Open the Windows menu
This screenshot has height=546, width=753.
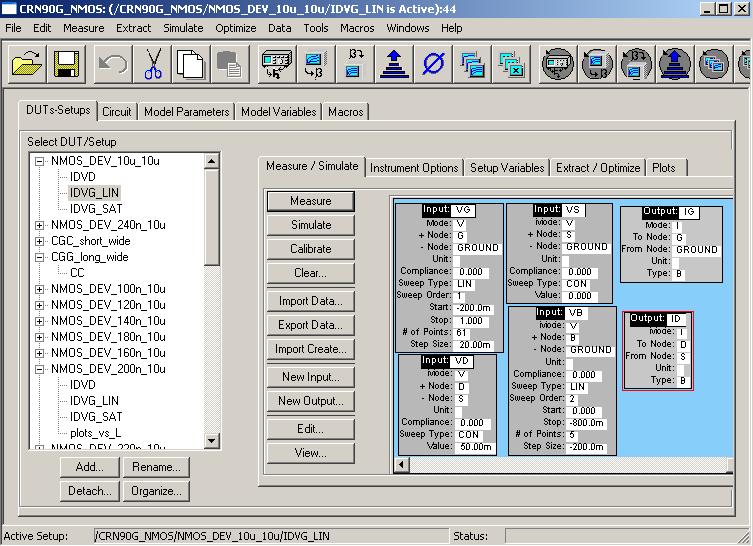(x=408, y=28)
